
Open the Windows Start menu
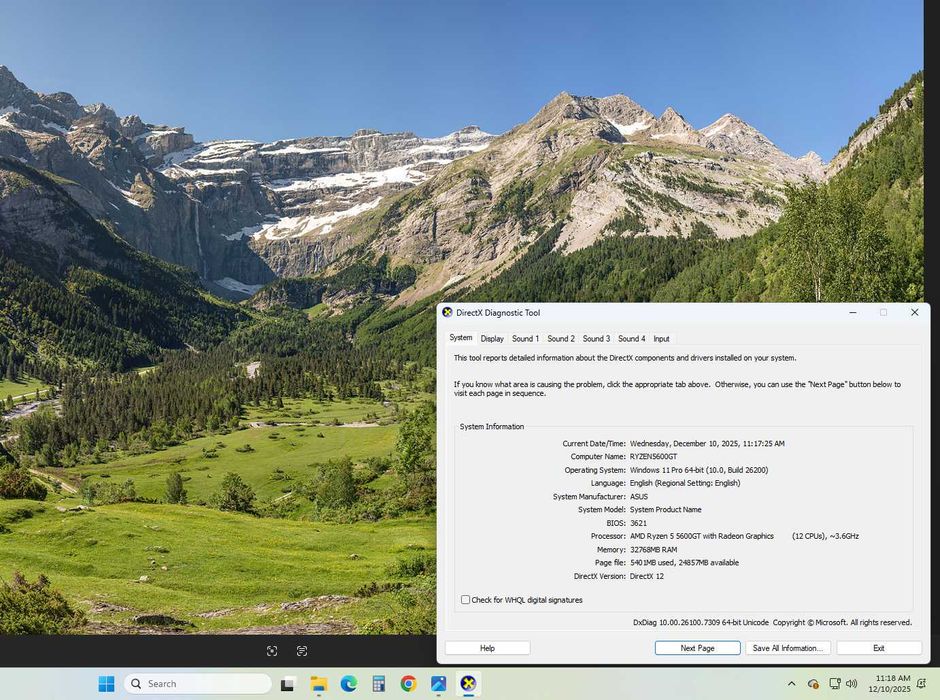[106, 684]
